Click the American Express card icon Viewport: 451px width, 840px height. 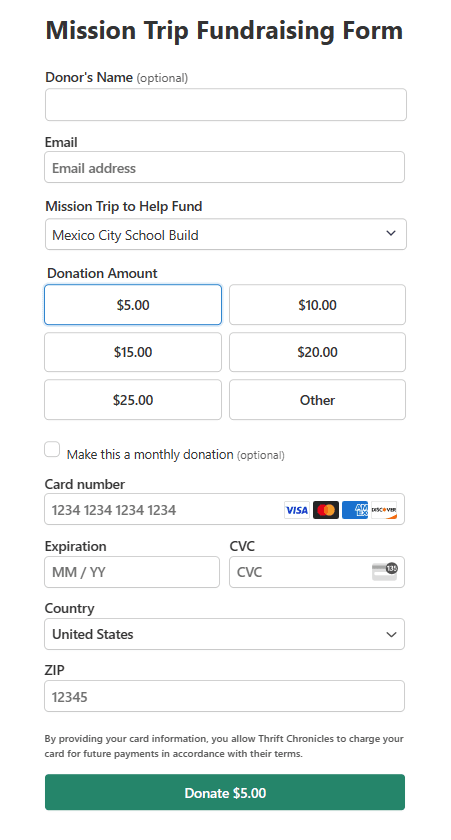click(355, 509)
